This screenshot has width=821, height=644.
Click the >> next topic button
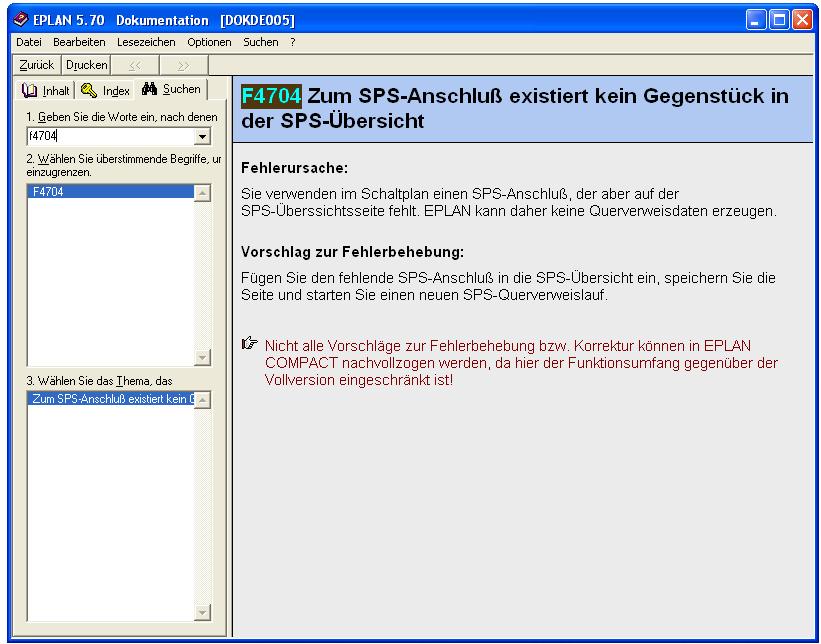183,65
